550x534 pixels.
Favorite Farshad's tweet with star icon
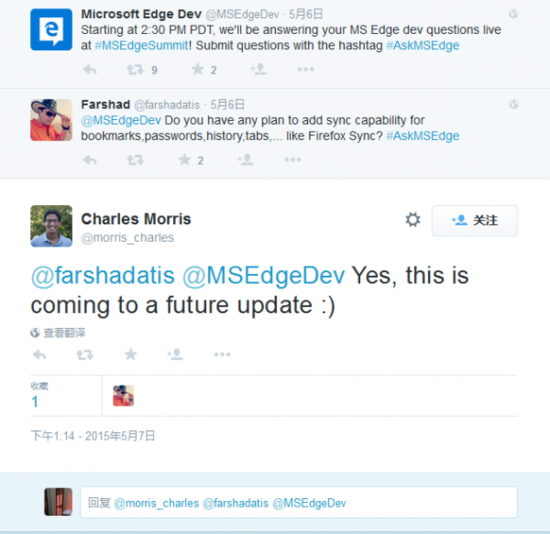pos(185,160)
